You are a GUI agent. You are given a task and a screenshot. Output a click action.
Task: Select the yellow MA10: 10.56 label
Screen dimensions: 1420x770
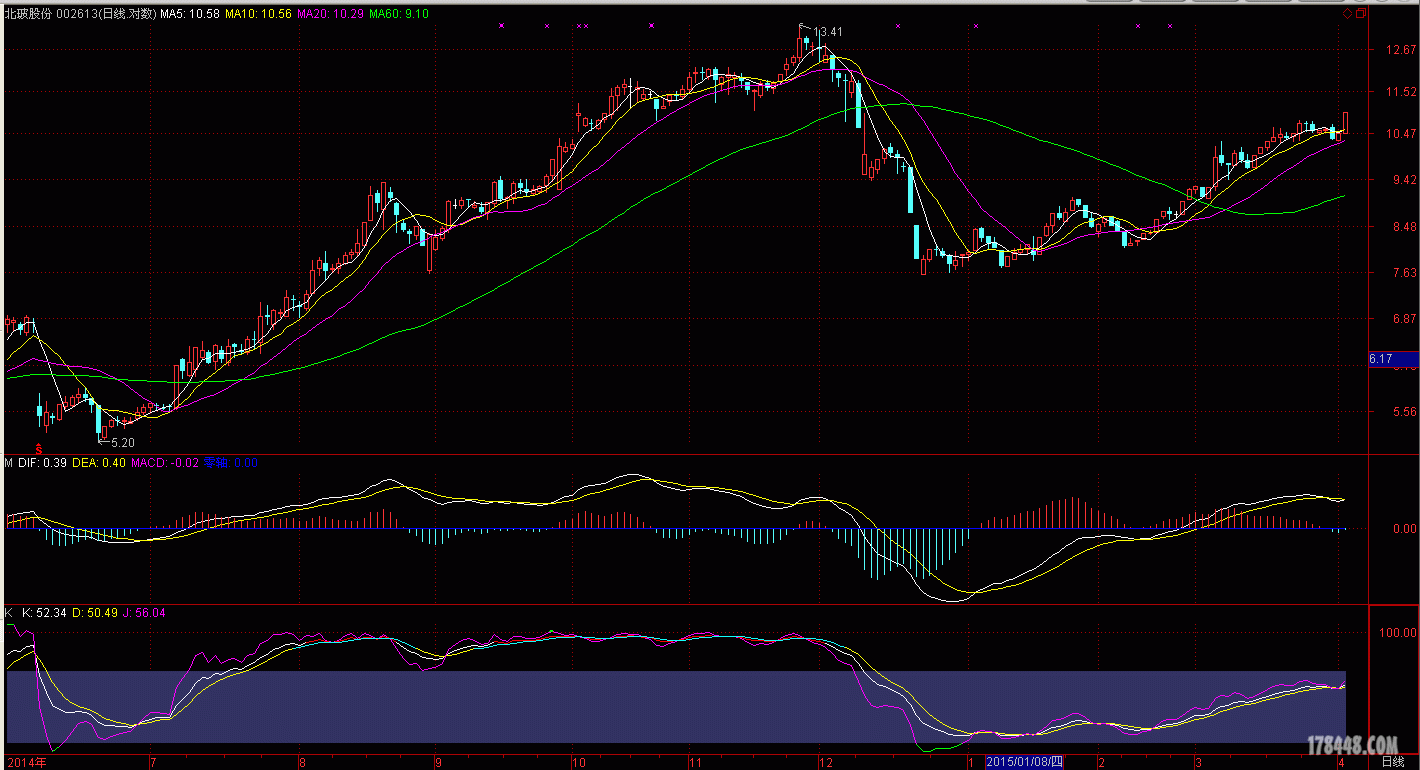point(258,14)
